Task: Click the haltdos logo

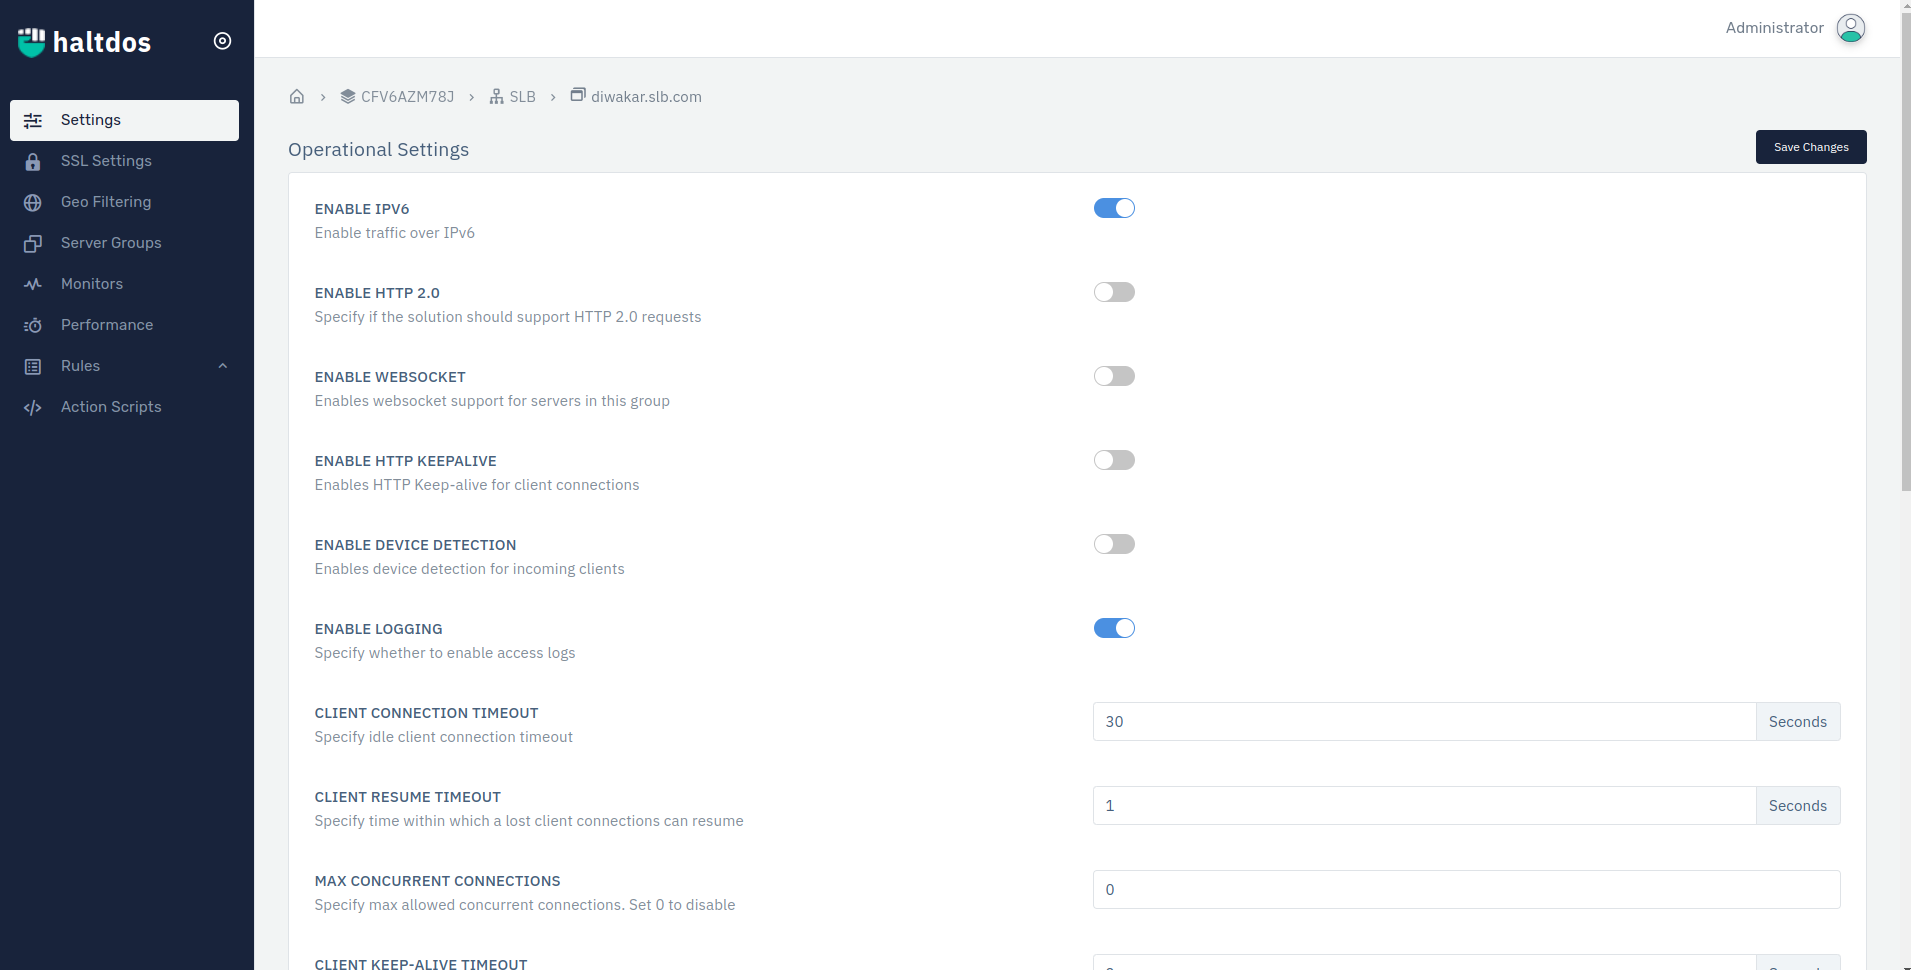Action: point(84,42)
